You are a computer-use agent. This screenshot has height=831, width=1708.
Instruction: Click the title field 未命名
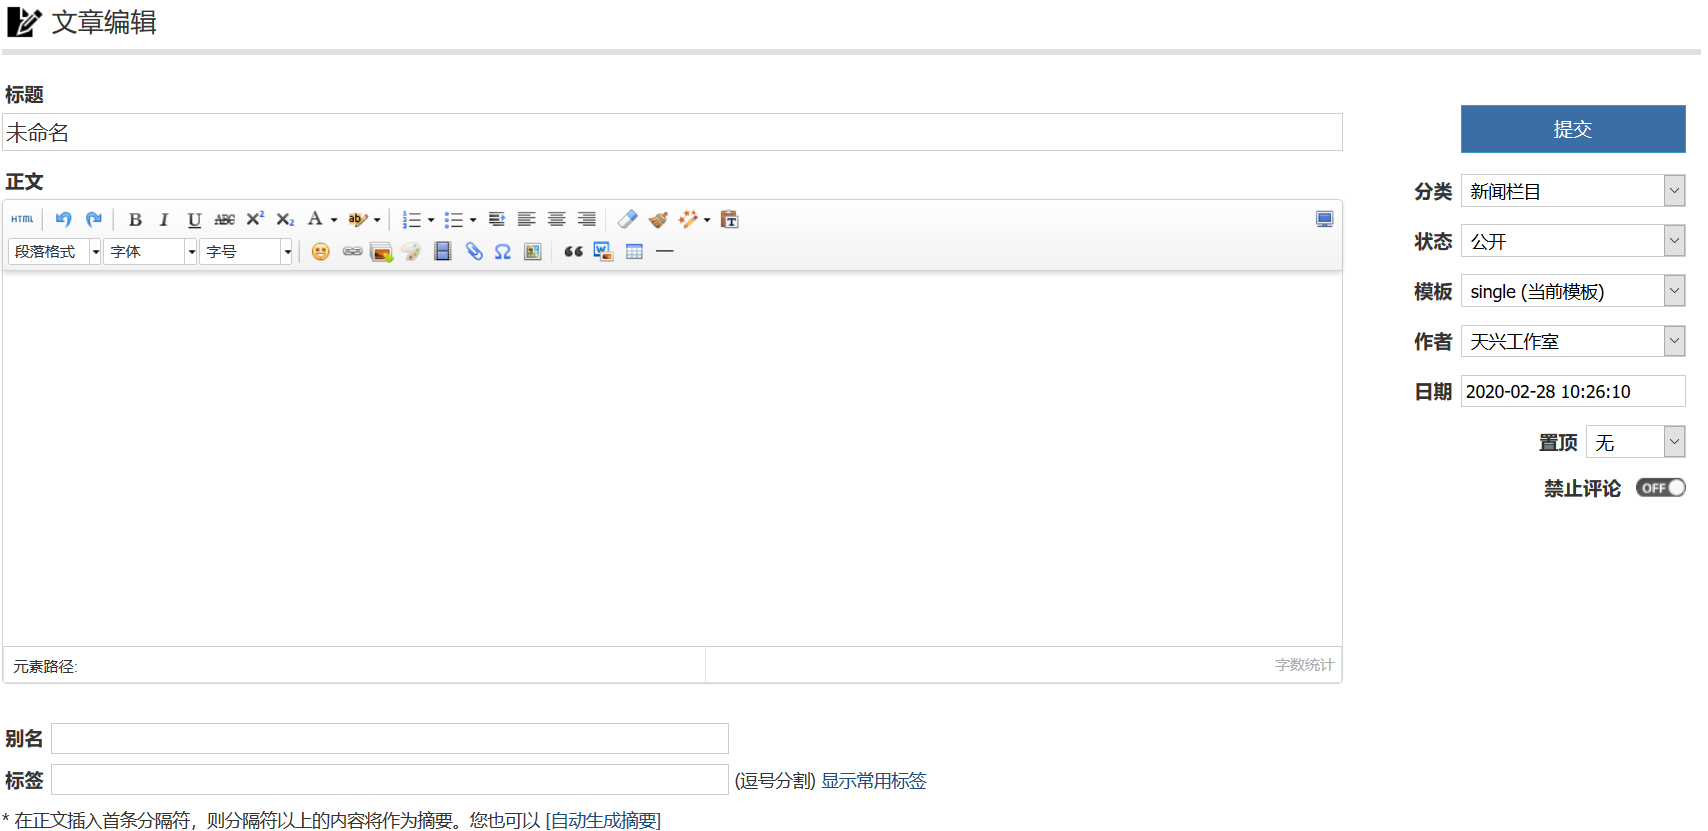[672, 132]
